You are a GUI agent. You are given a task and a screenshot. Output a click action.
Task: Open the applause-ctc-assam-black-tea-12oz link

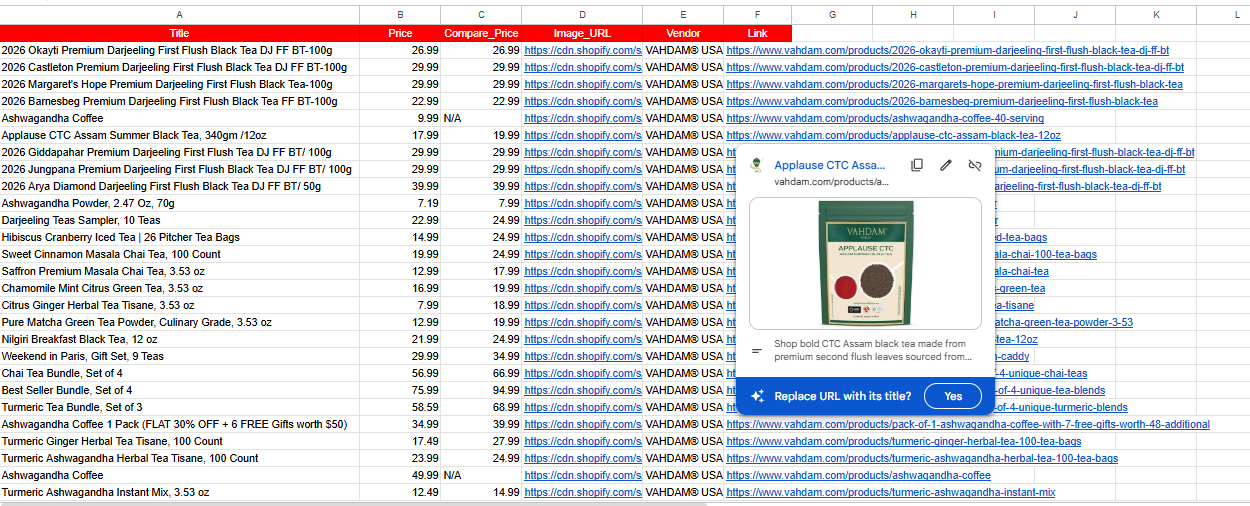click(x=894, y=135)
